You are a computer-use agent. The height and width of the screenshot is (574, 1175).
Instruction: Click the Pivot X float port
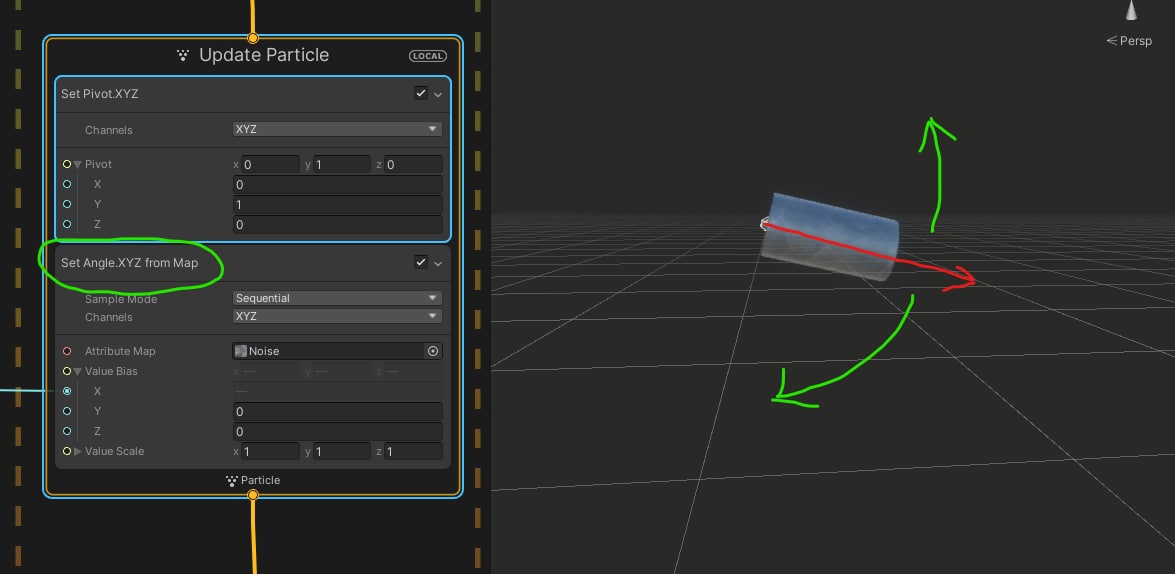(67, 184)
